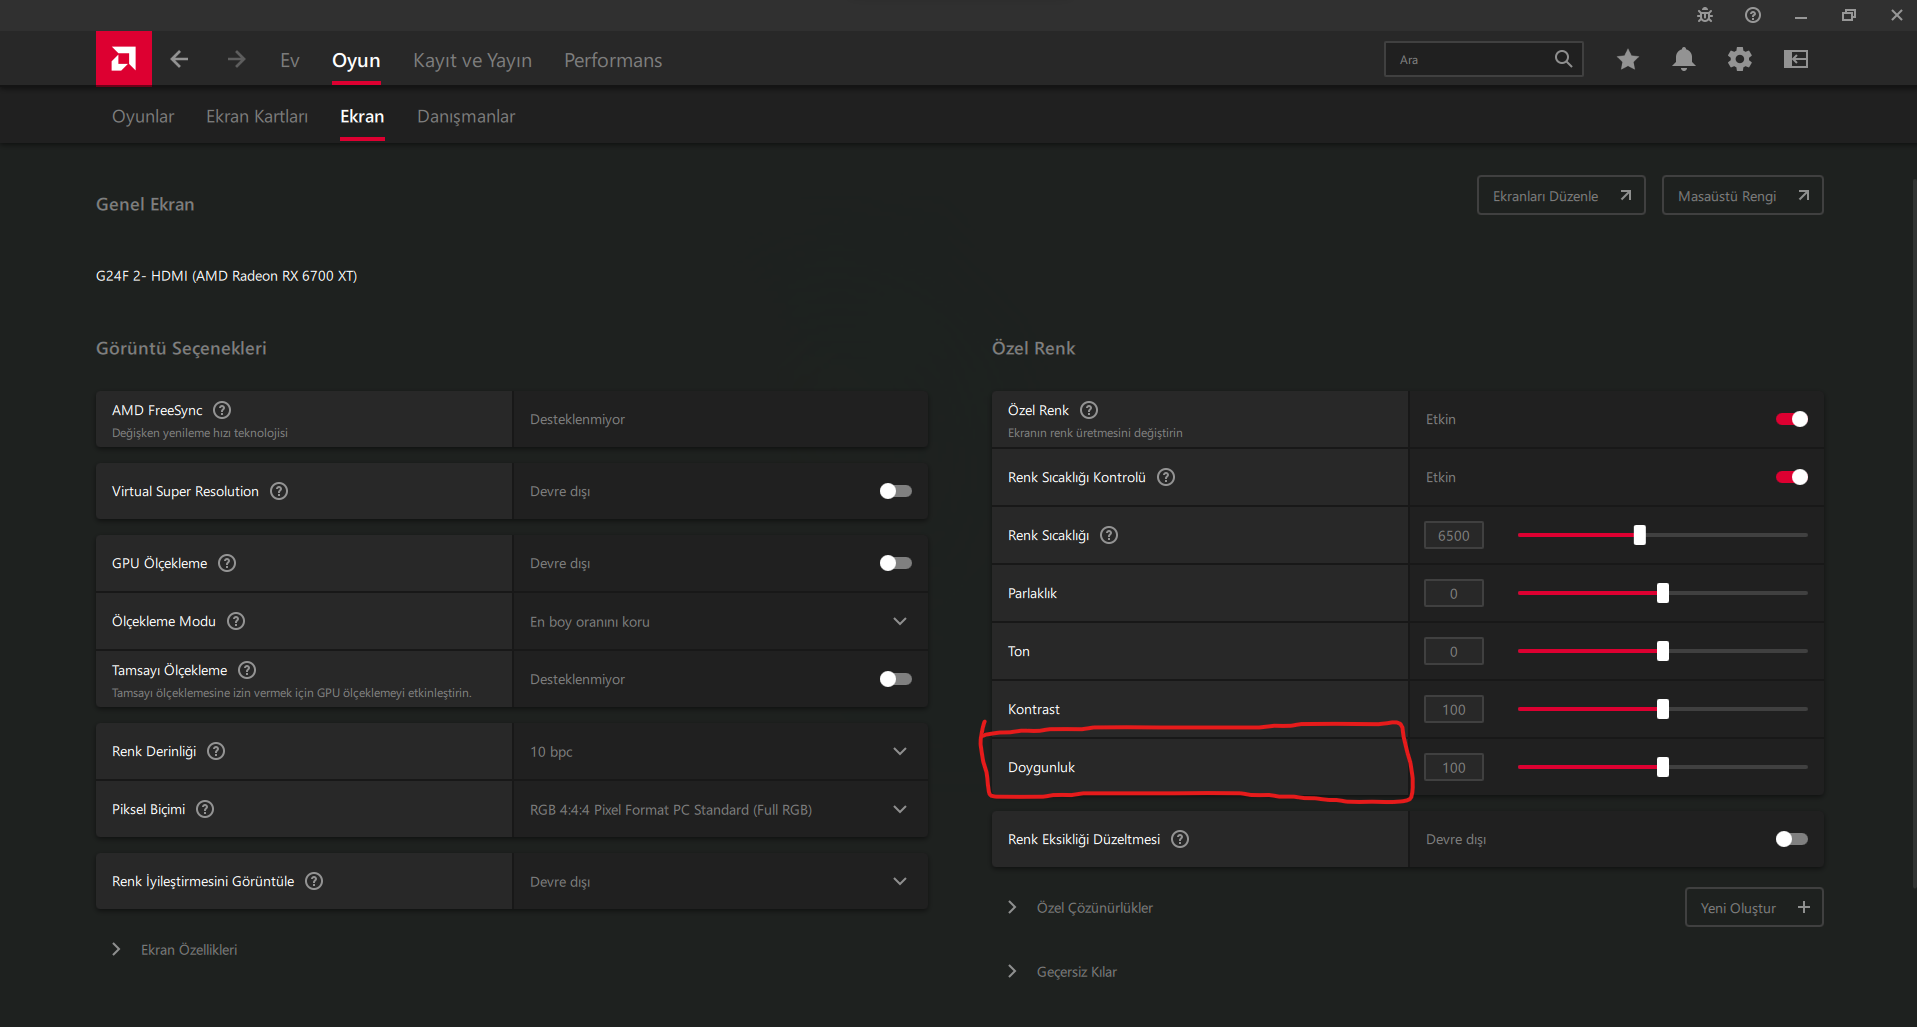Go back using the back arrow
Viewport: 1917px width, 1027px height.
179,59
